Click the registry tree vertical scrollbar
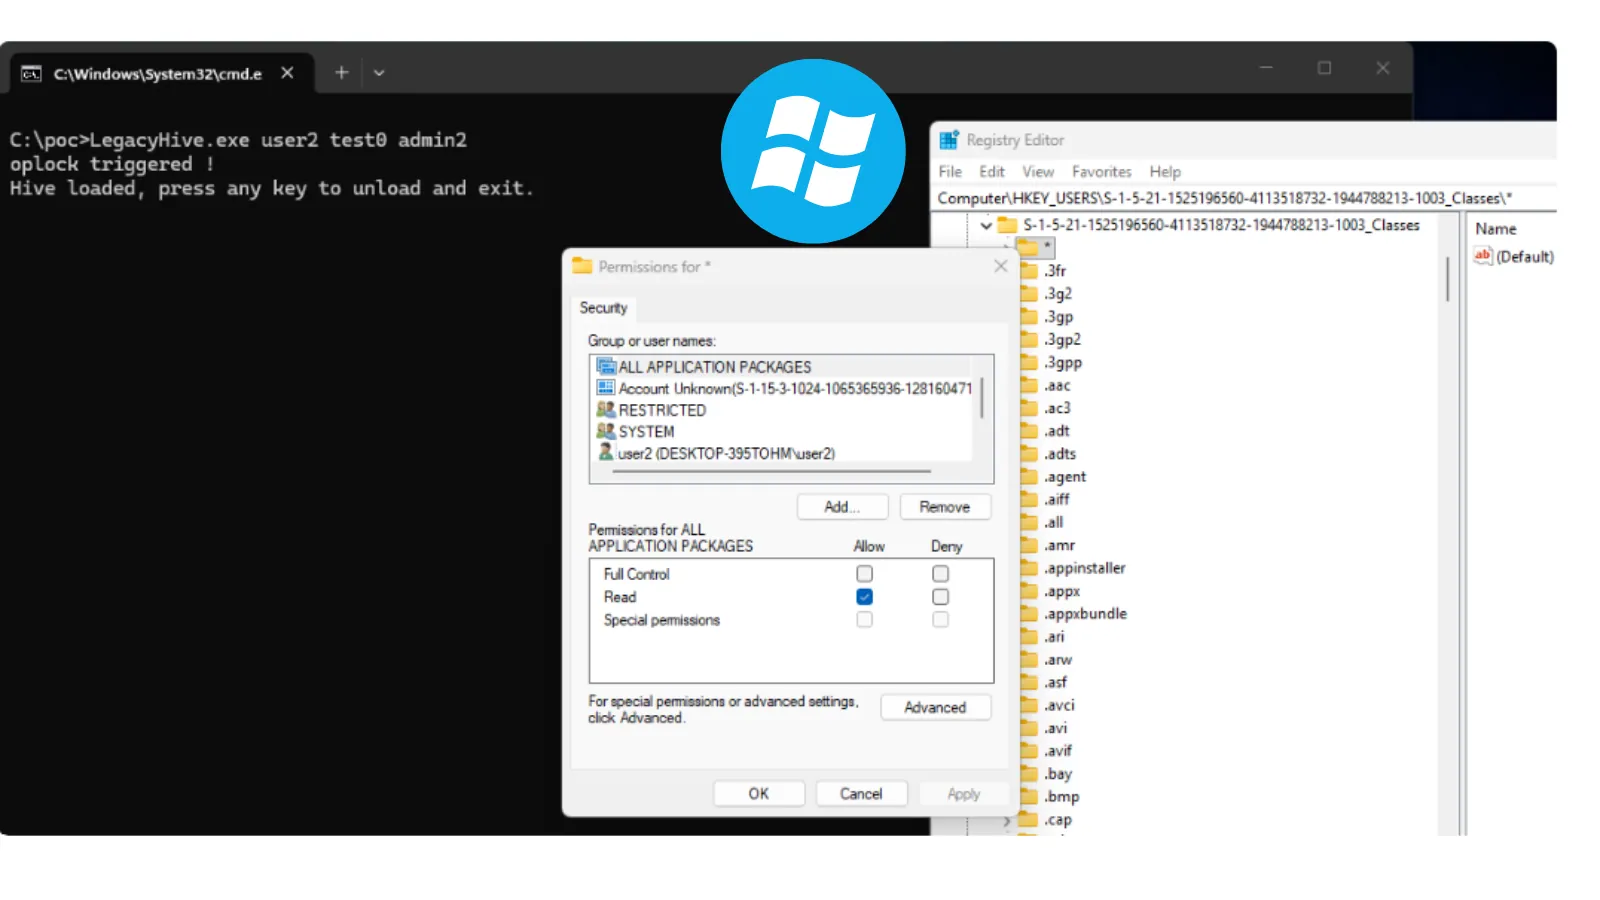 click(x=1447, y=279)
